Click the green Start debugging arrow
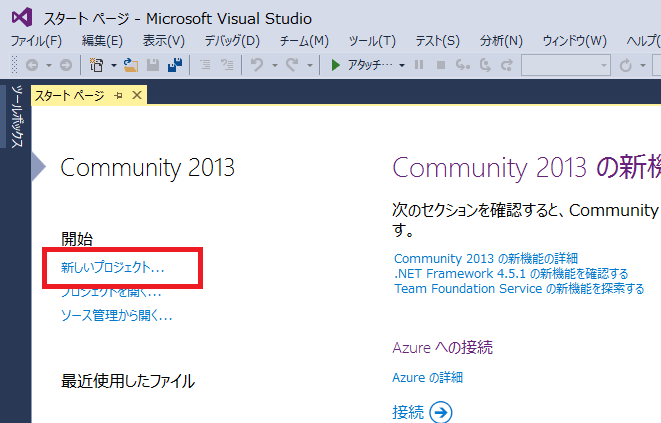Viewport: 661px width, 423px height. click(336, 65)
